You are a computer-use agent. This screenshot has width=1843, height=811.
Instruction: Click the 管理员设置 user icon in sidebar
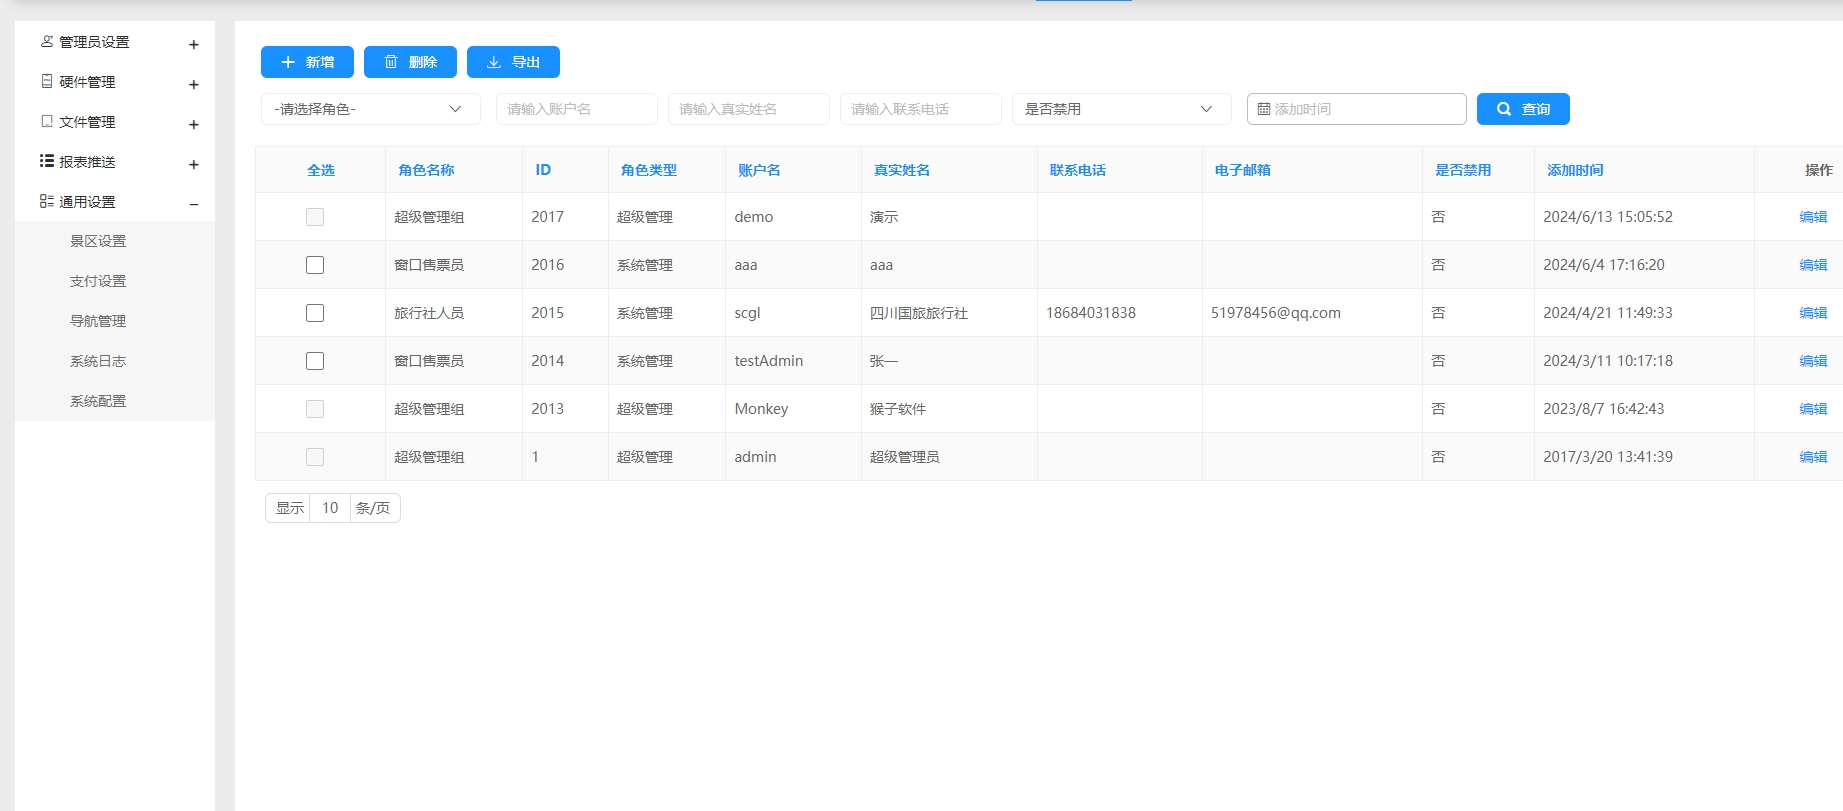coord(47,41)
